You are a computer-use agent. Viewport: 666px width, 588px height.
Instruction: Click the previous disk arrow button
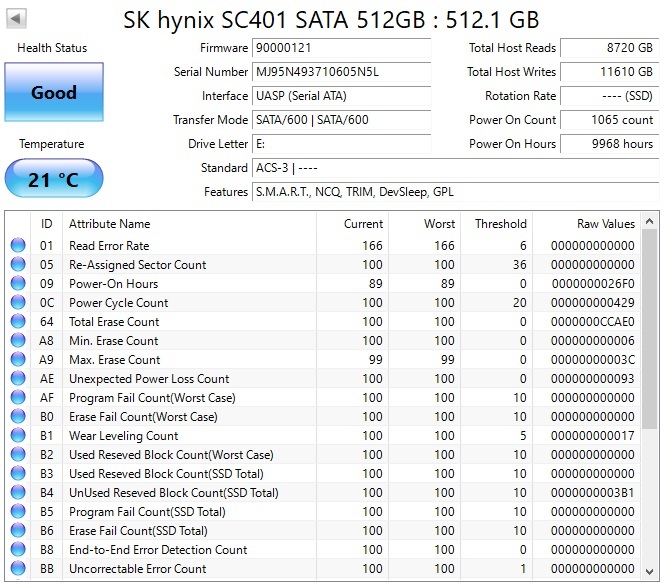click(16, 18)
